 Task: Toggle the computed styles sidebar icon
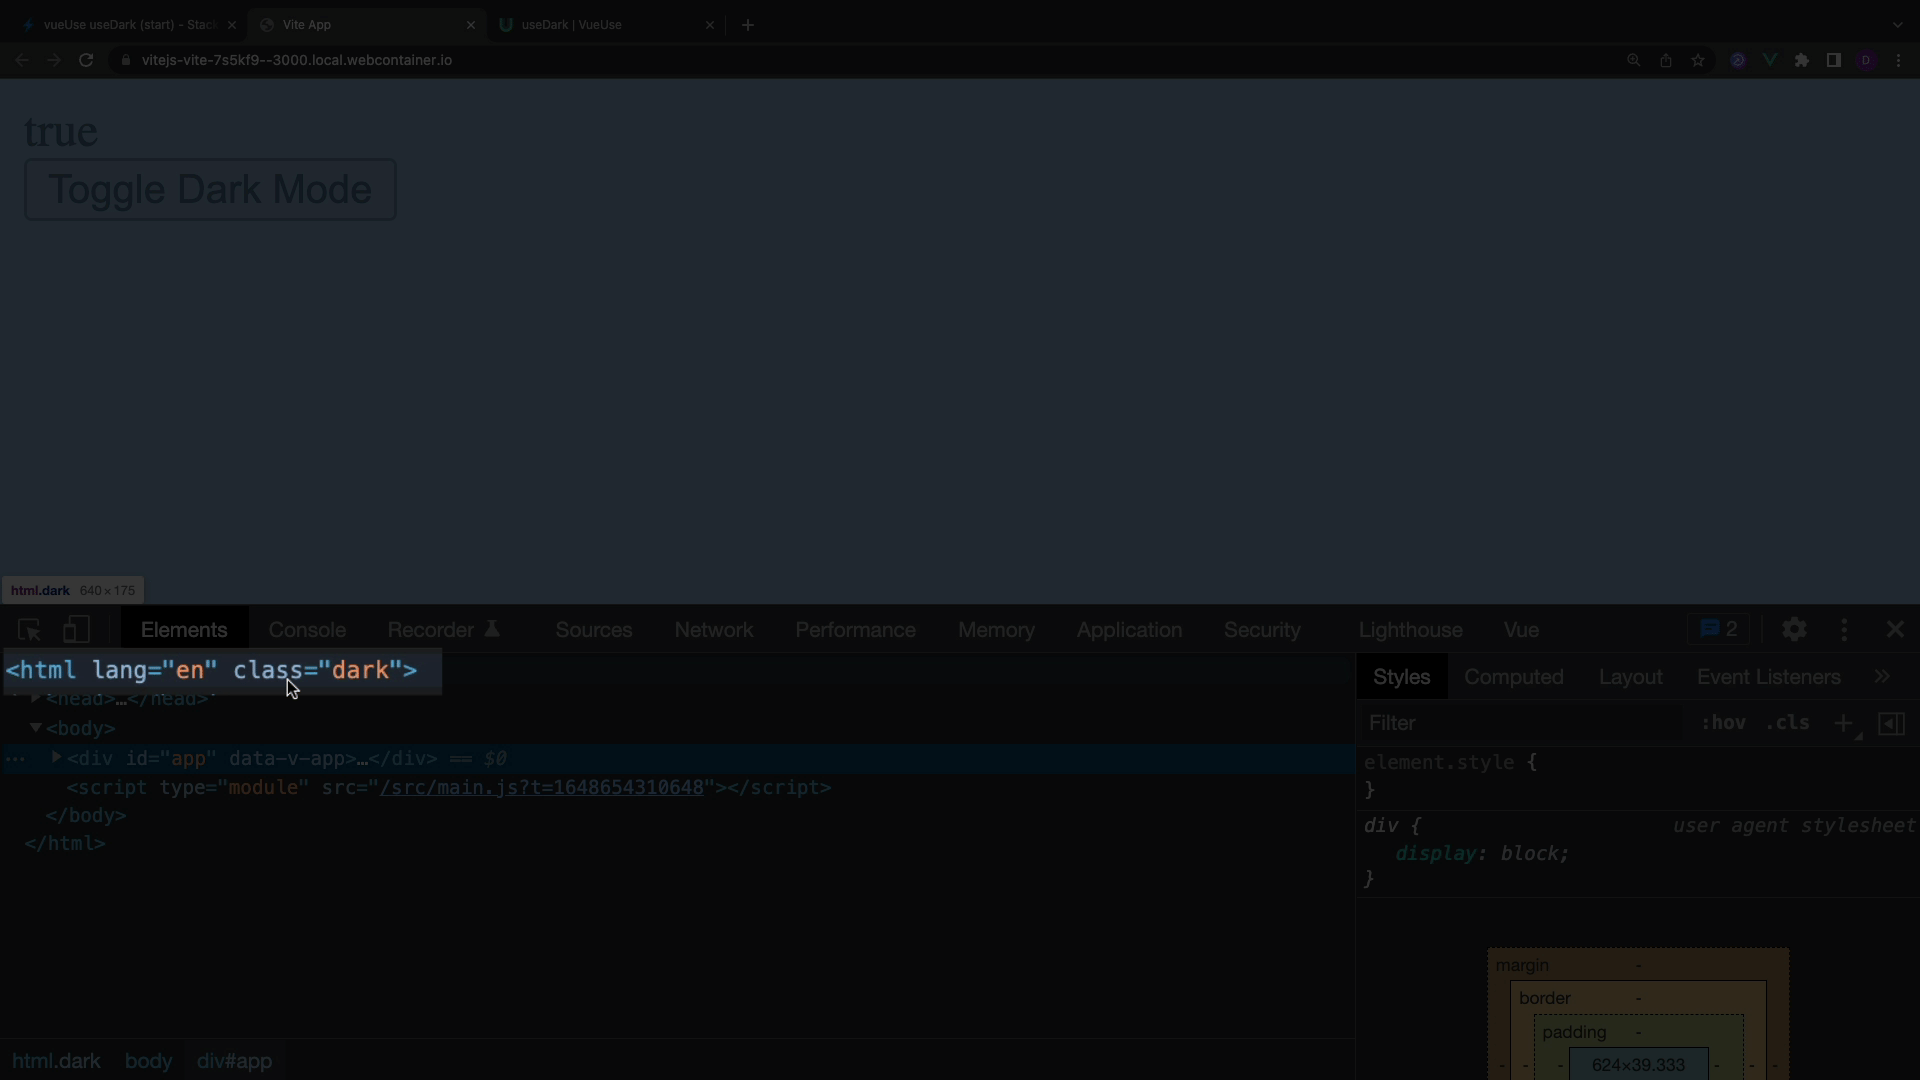click(1892, 723)
